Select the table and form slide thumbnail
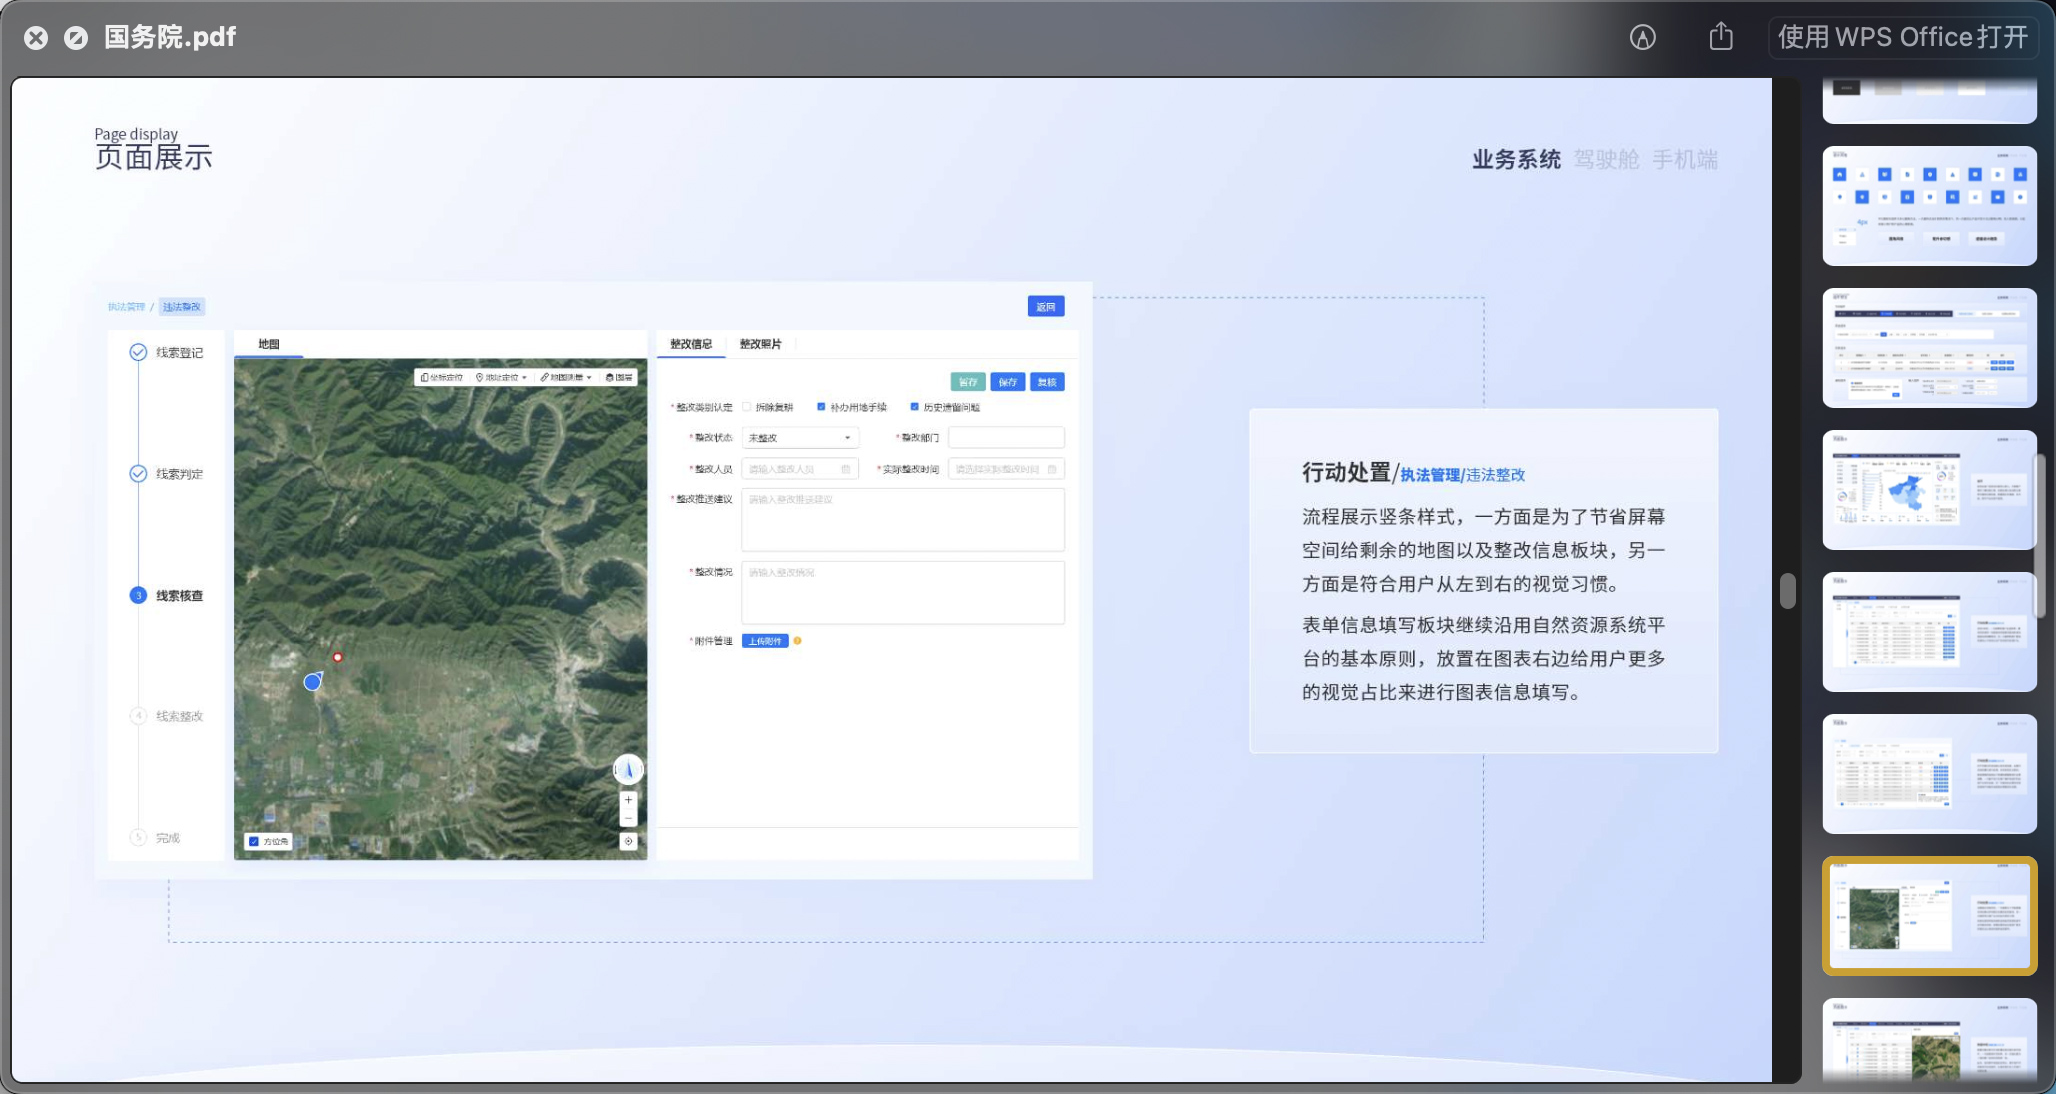 [x=1930, y=348]
